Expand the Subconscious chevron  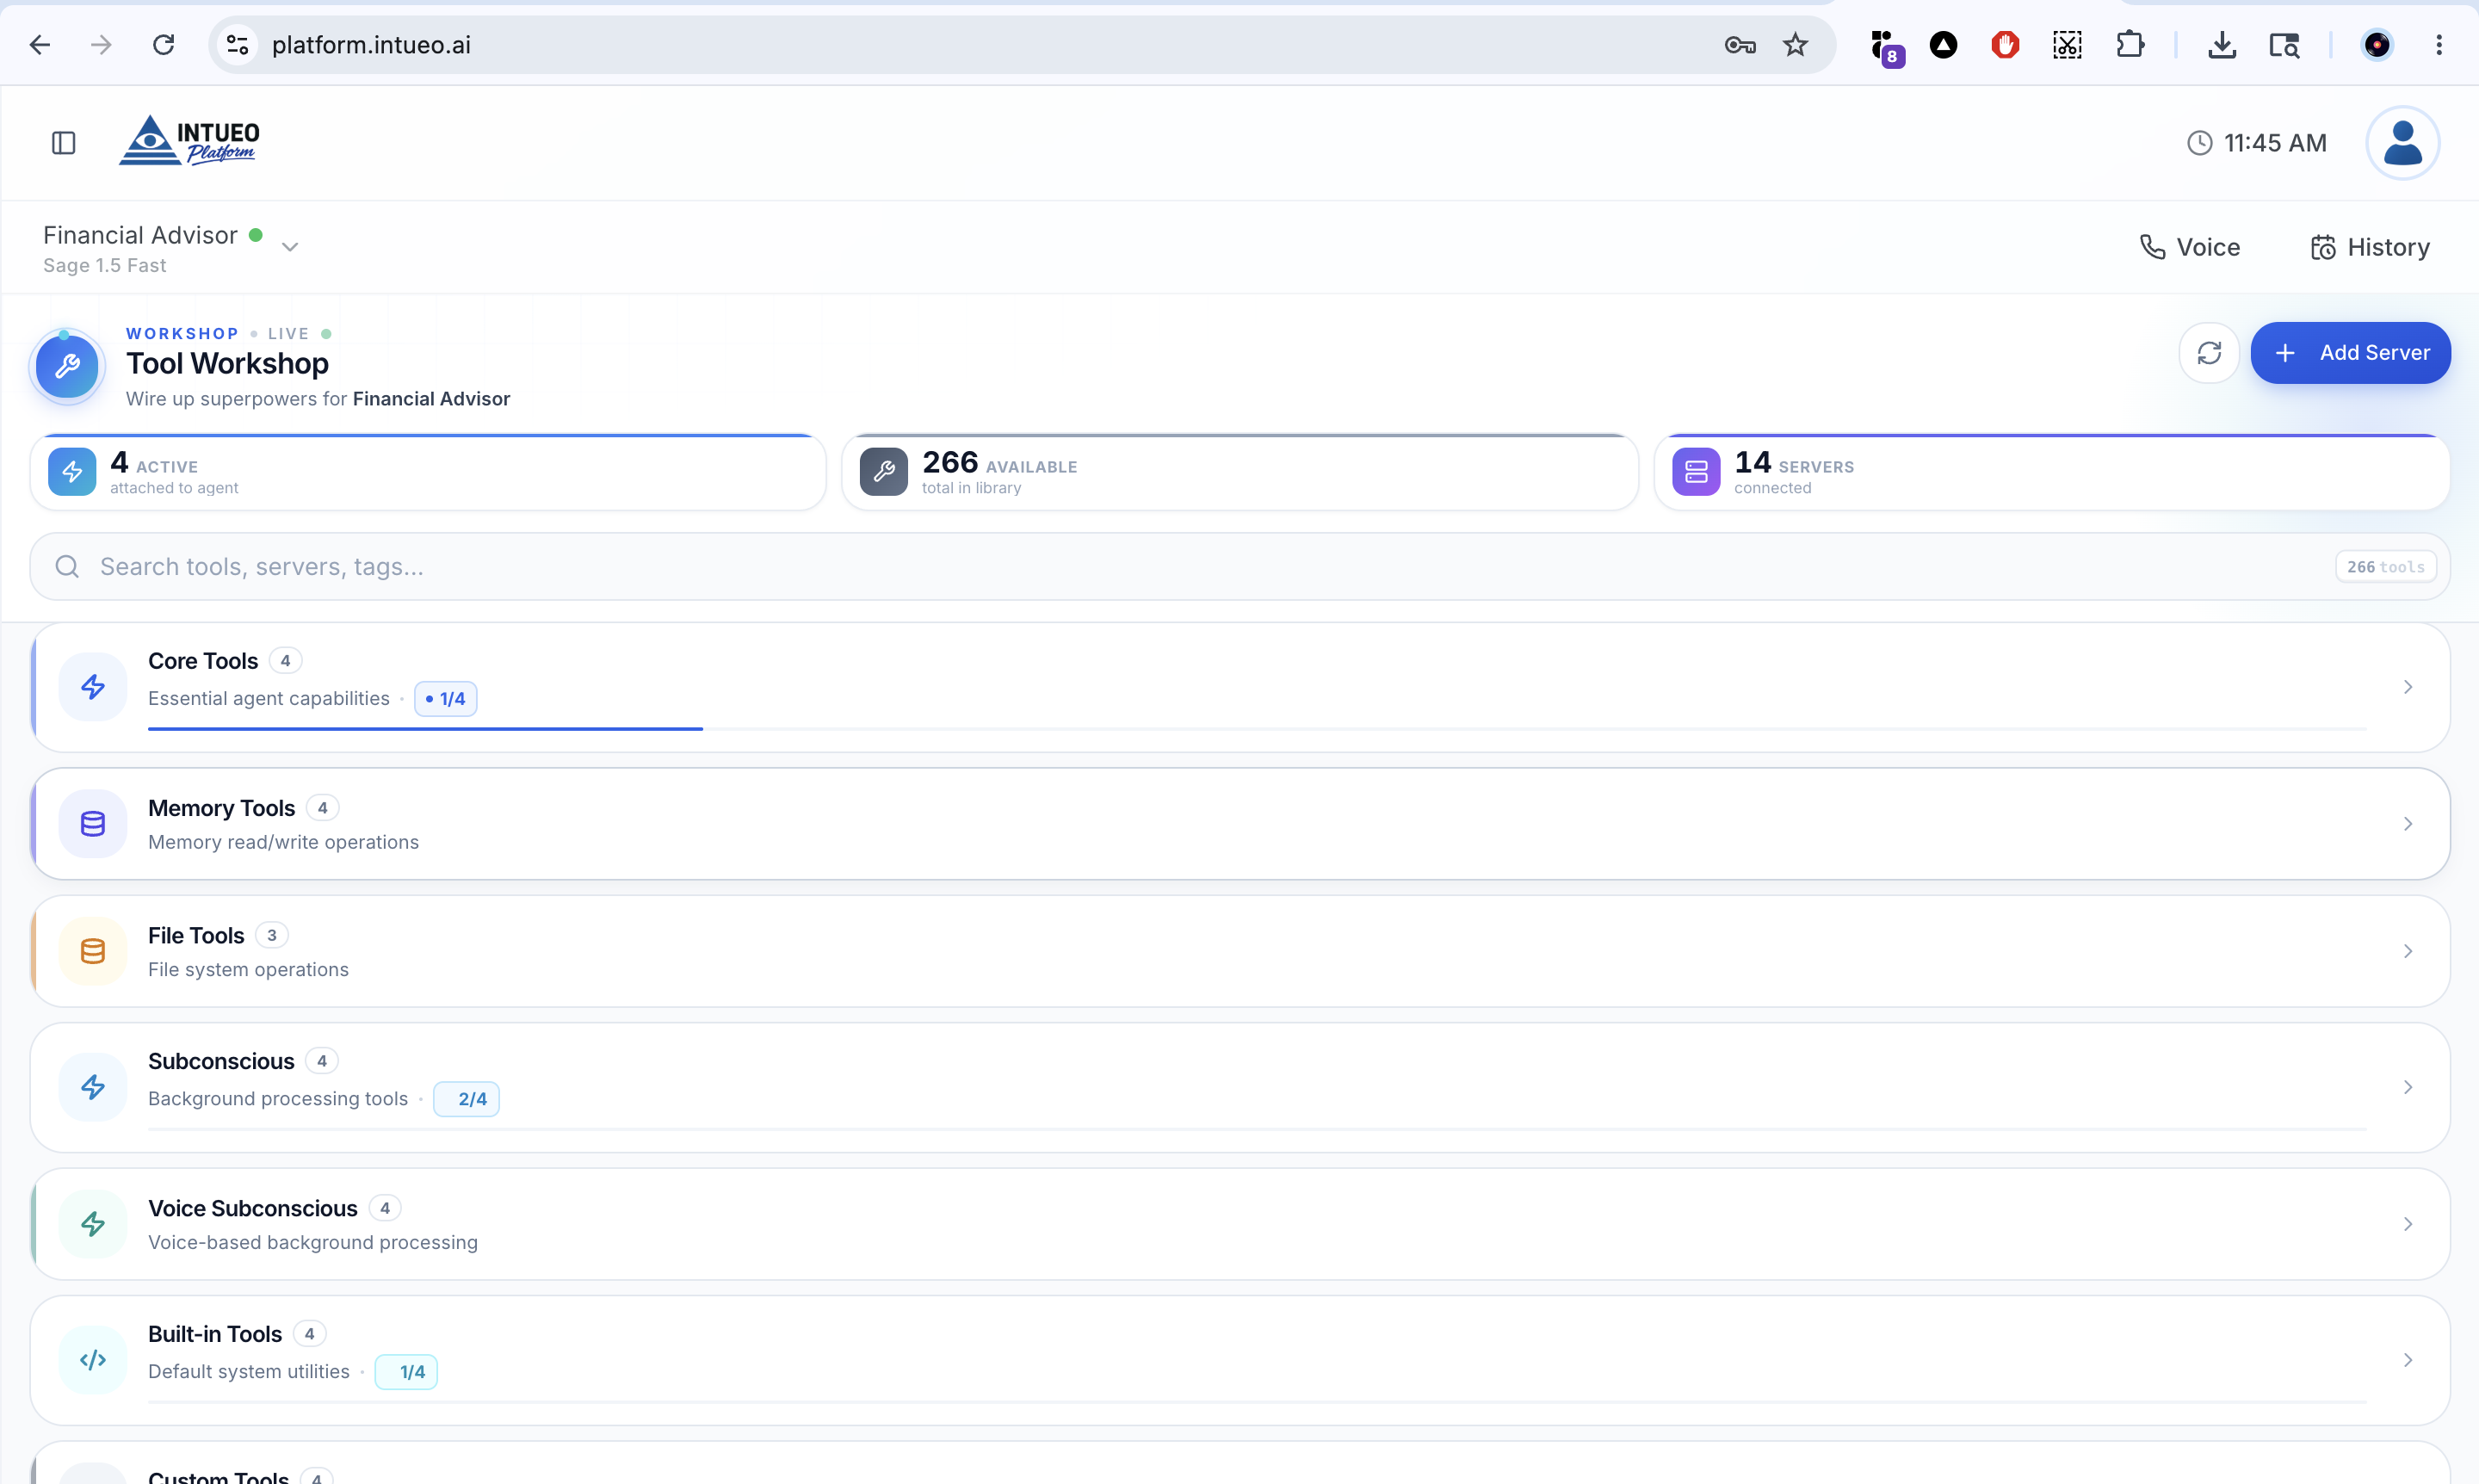tap(2407, 1087)
